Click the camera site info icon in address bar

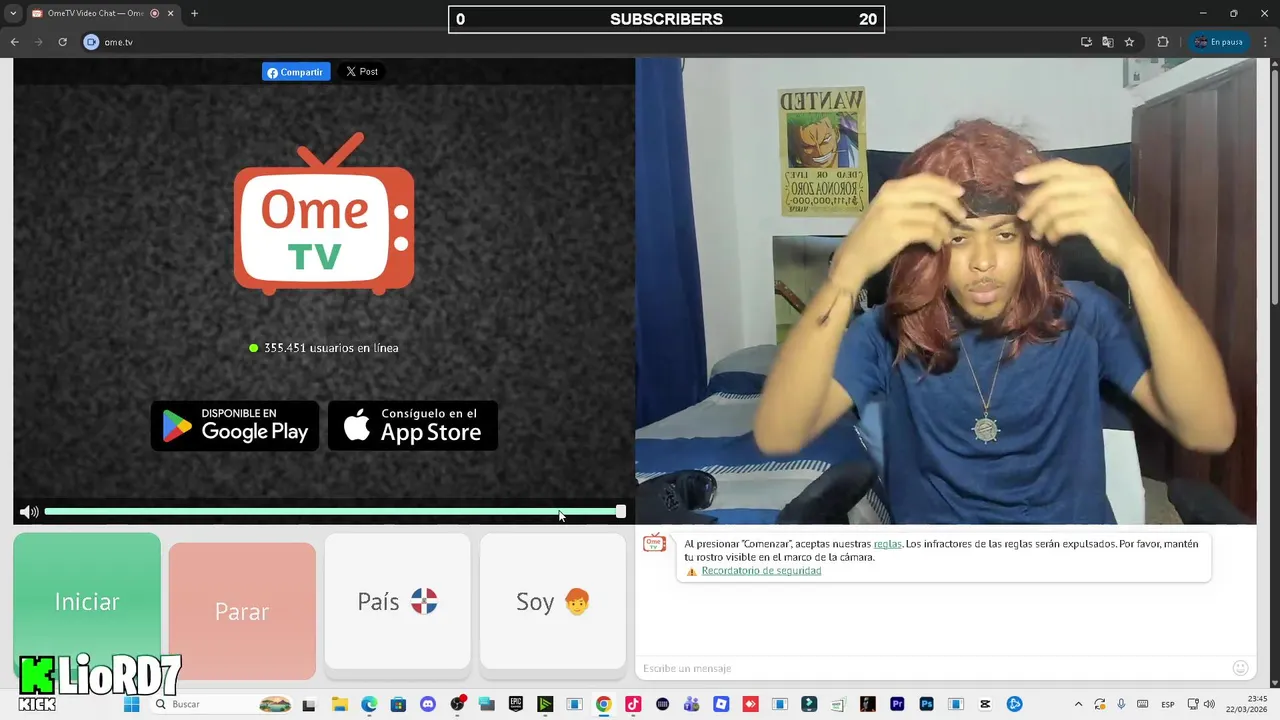(91, 42)
